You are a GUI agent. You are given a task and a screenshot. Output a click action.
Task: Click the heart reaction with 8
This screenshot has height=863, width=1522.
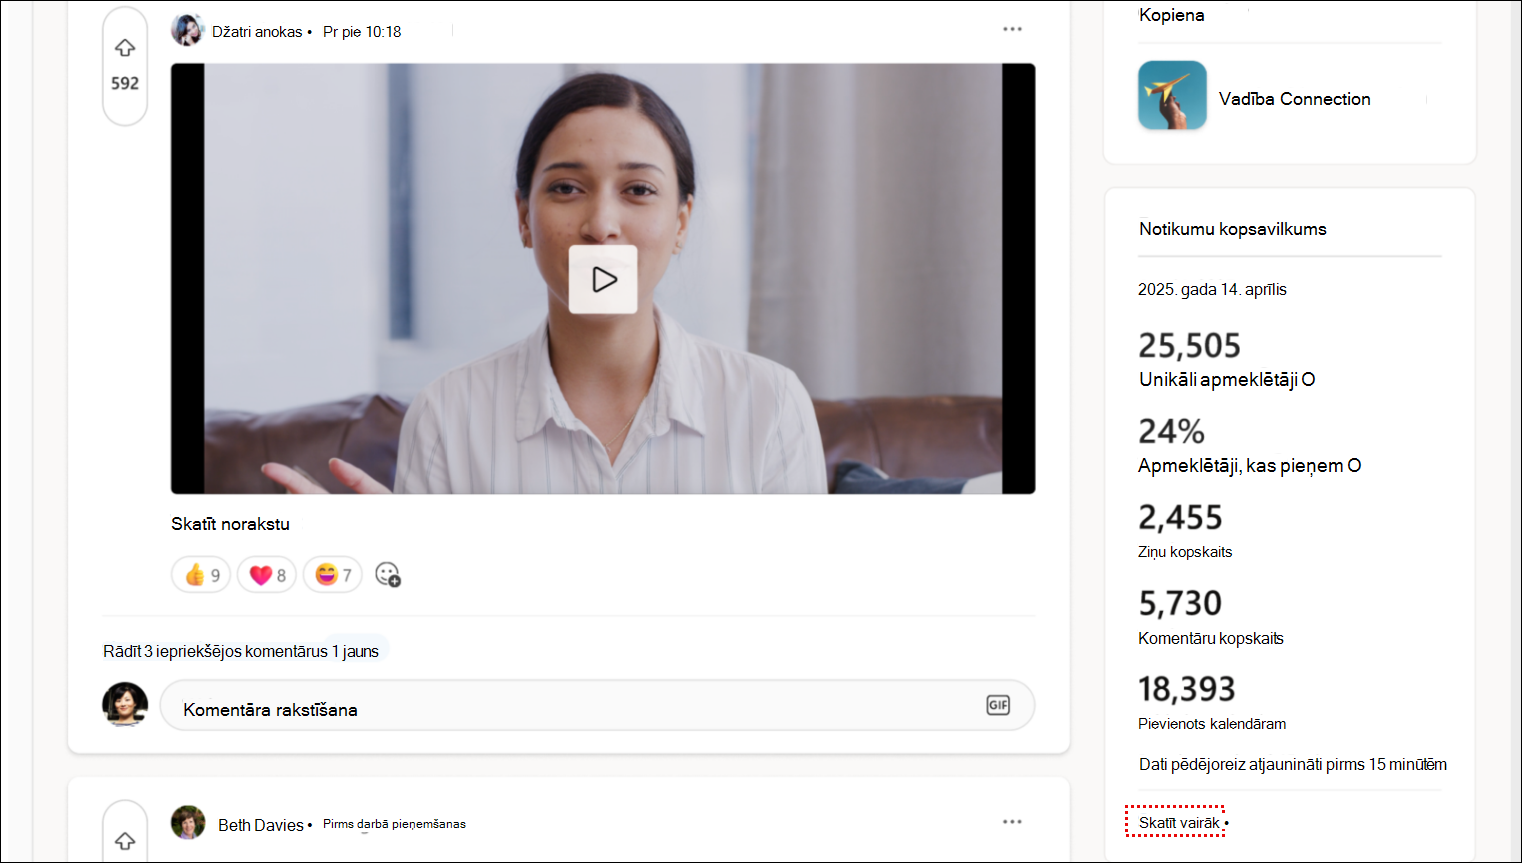pos(267,575)
